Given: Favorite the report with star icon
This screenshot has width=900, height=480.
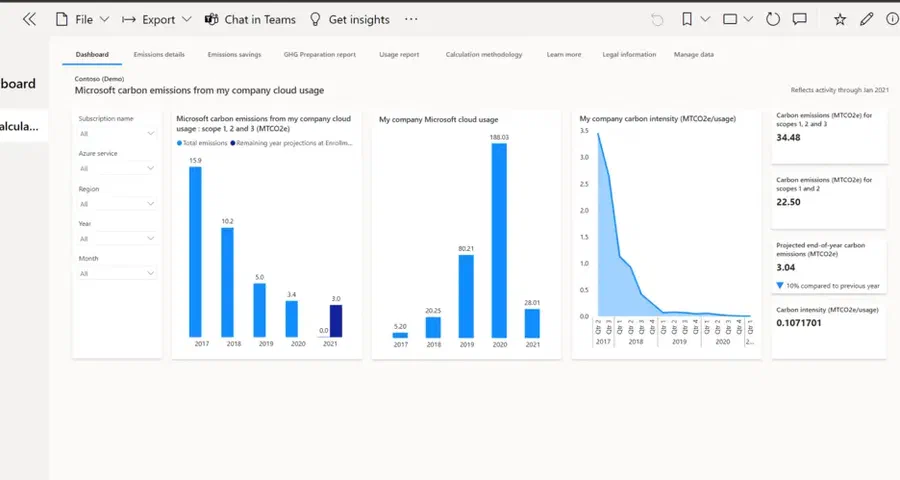Looking at the screenshot, I should tap(840, 20).
